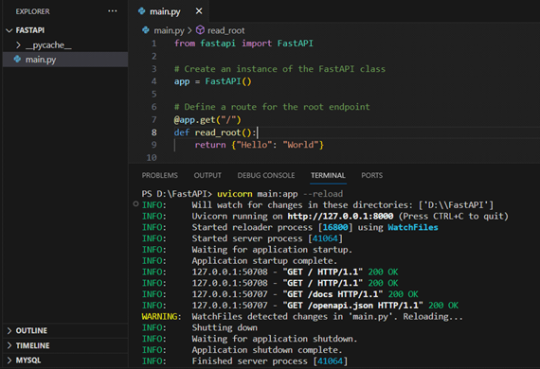Click line number 10 in editor gutter

coord(152,158)
